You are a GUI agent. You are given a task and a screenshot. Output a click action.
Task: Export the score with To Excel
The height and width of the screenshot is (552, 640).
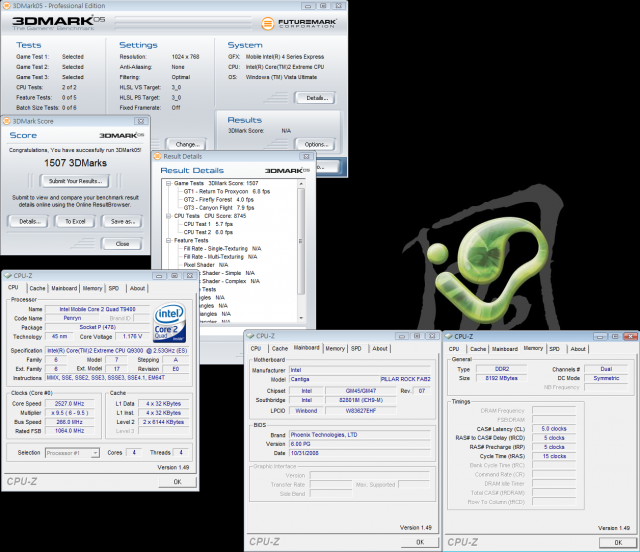pos(76,221)
